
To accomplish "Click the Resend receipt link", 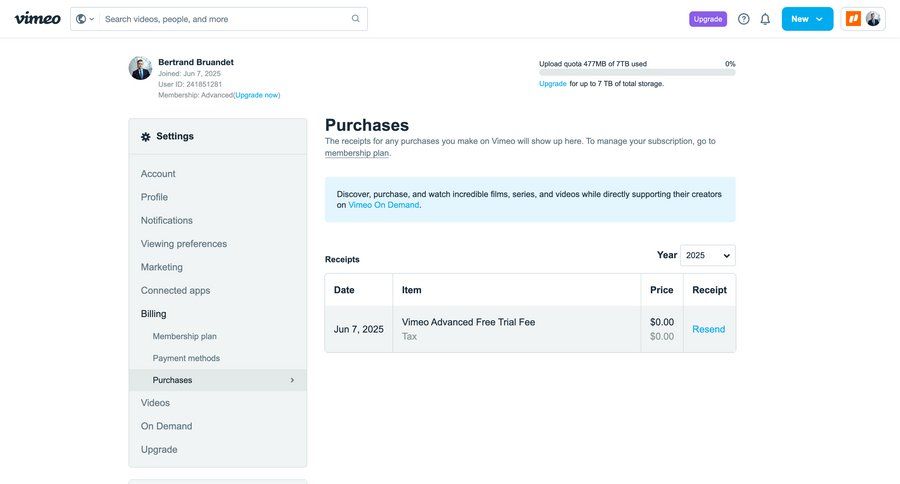I will 708,329.
